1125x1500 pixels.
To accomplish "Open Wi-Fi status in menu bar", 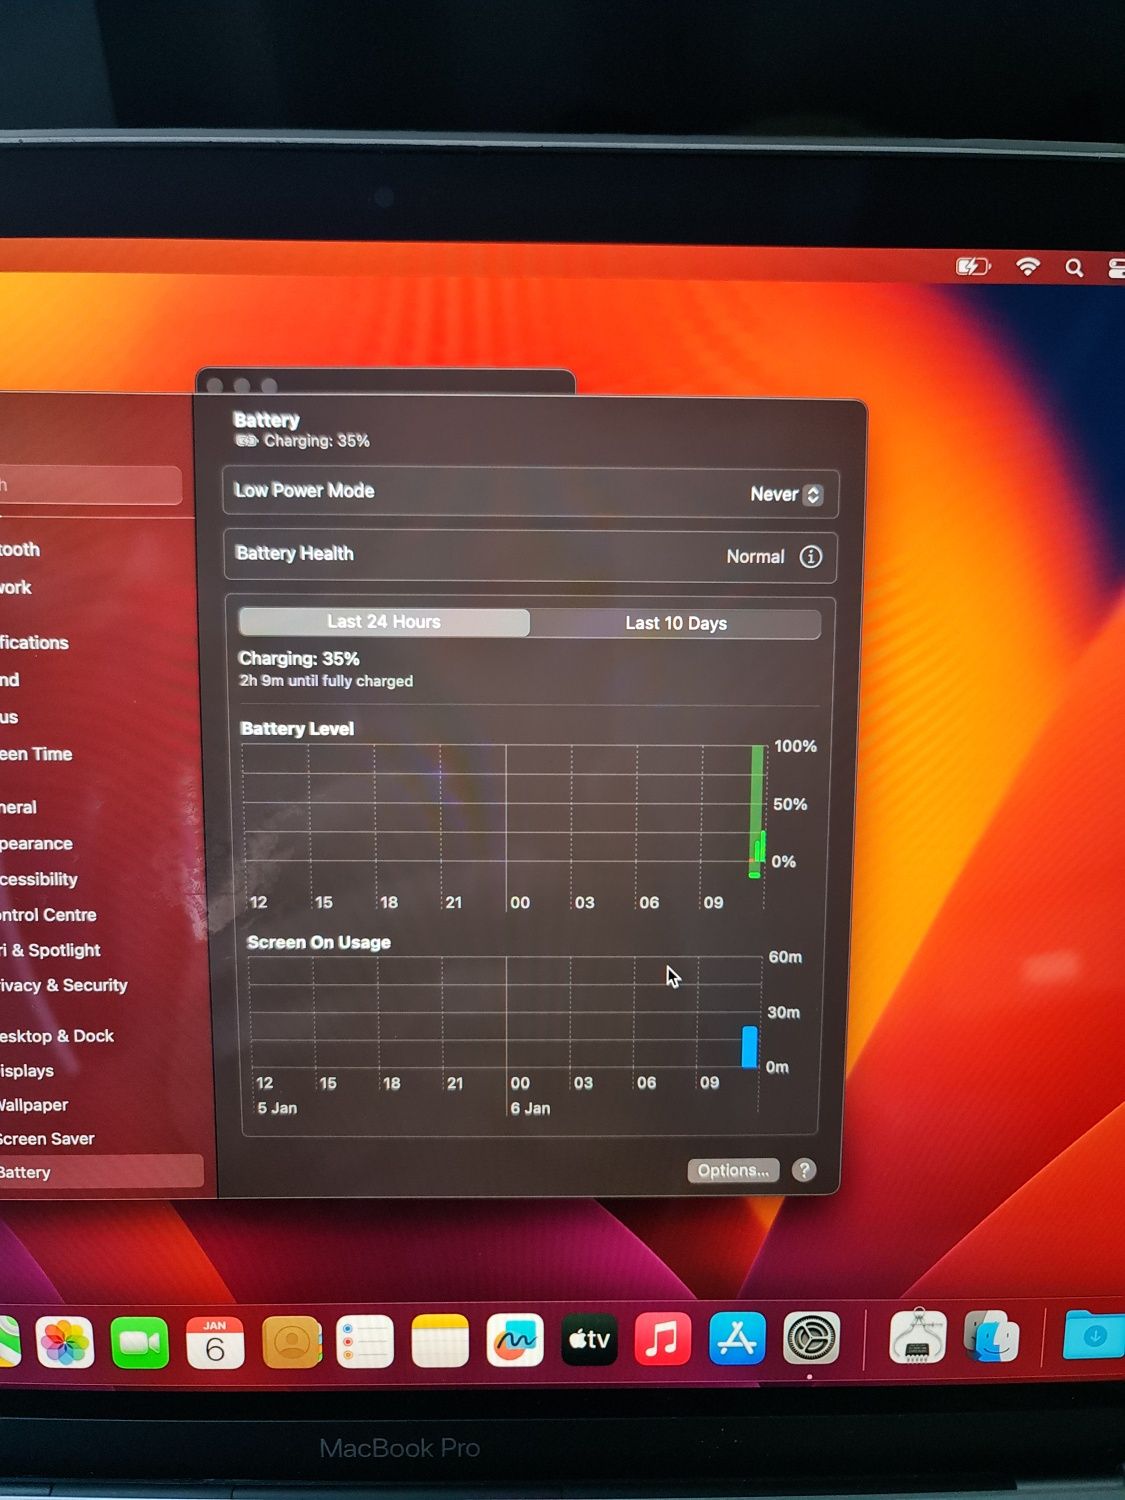I will pyautogui.click(x=1028, y=266).
